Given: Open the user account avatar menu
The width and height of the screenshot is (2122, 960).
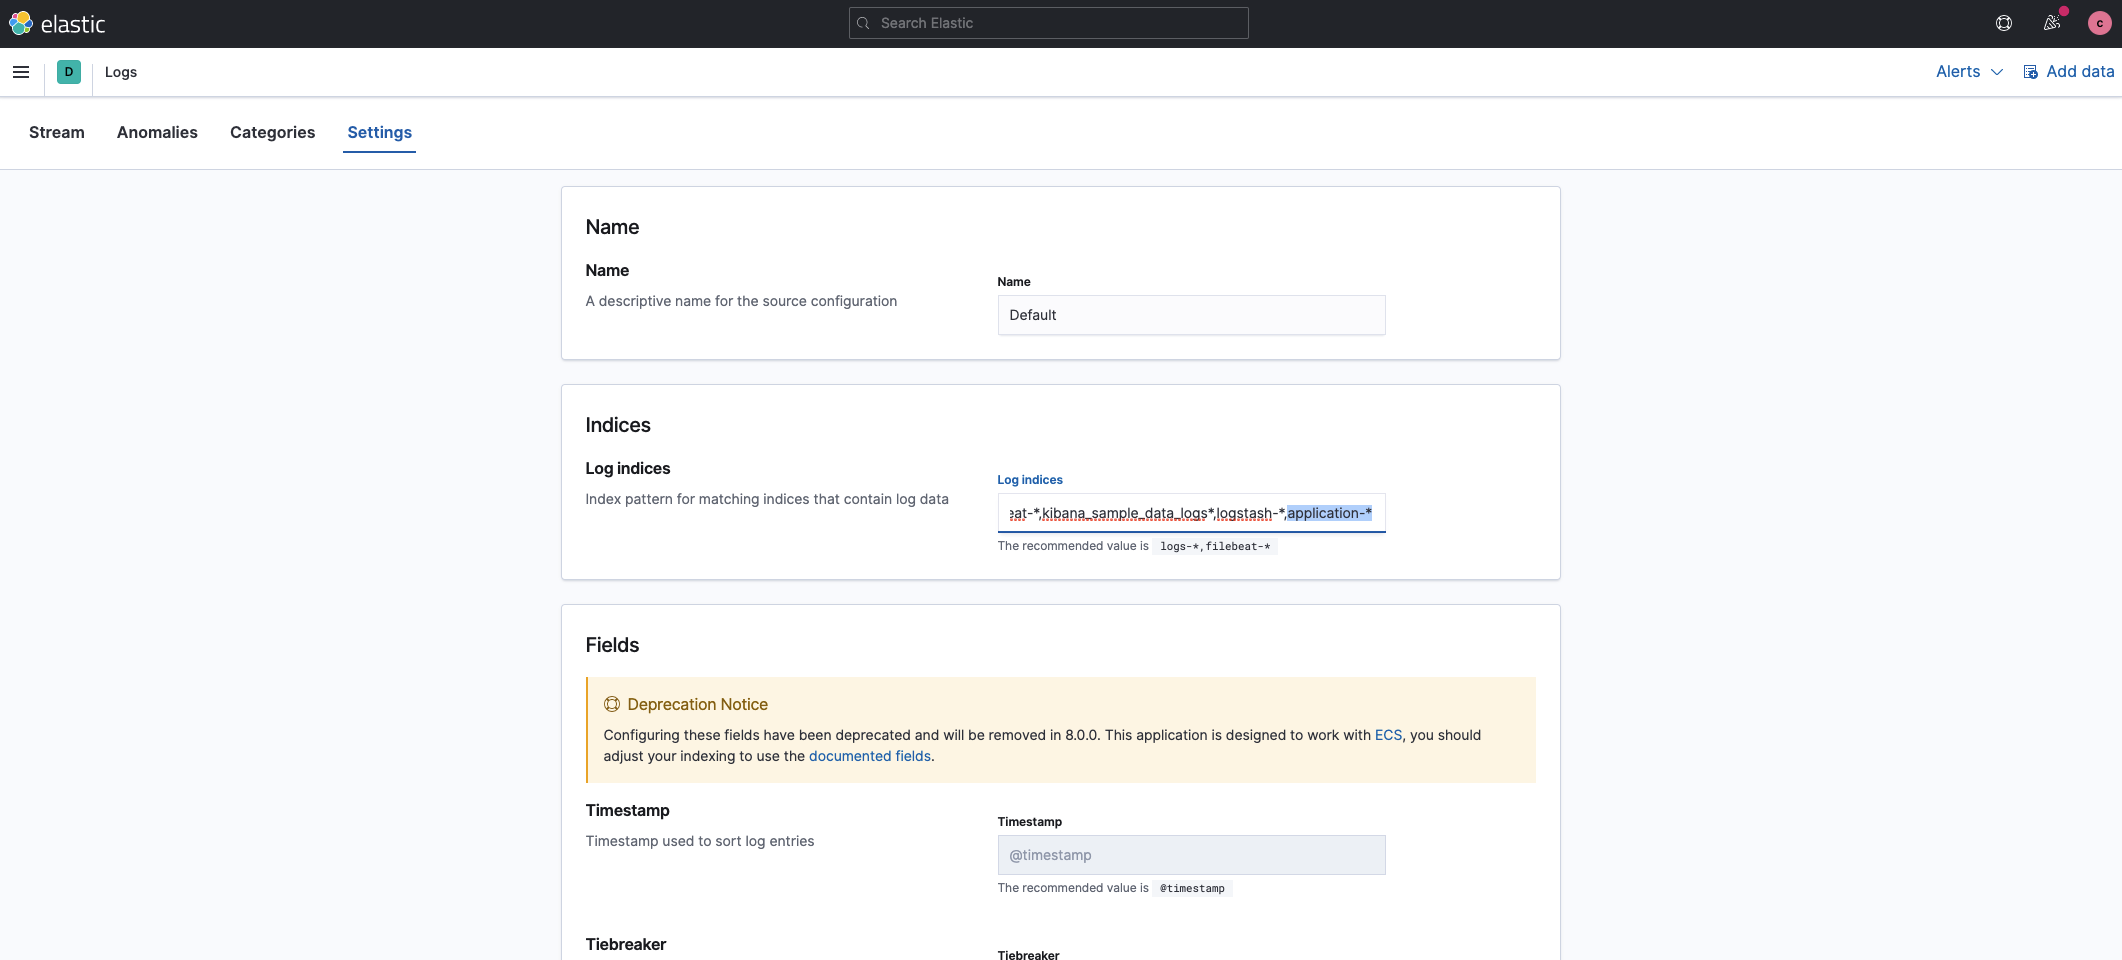Looking at the screenshot, I should [2100, 23].
